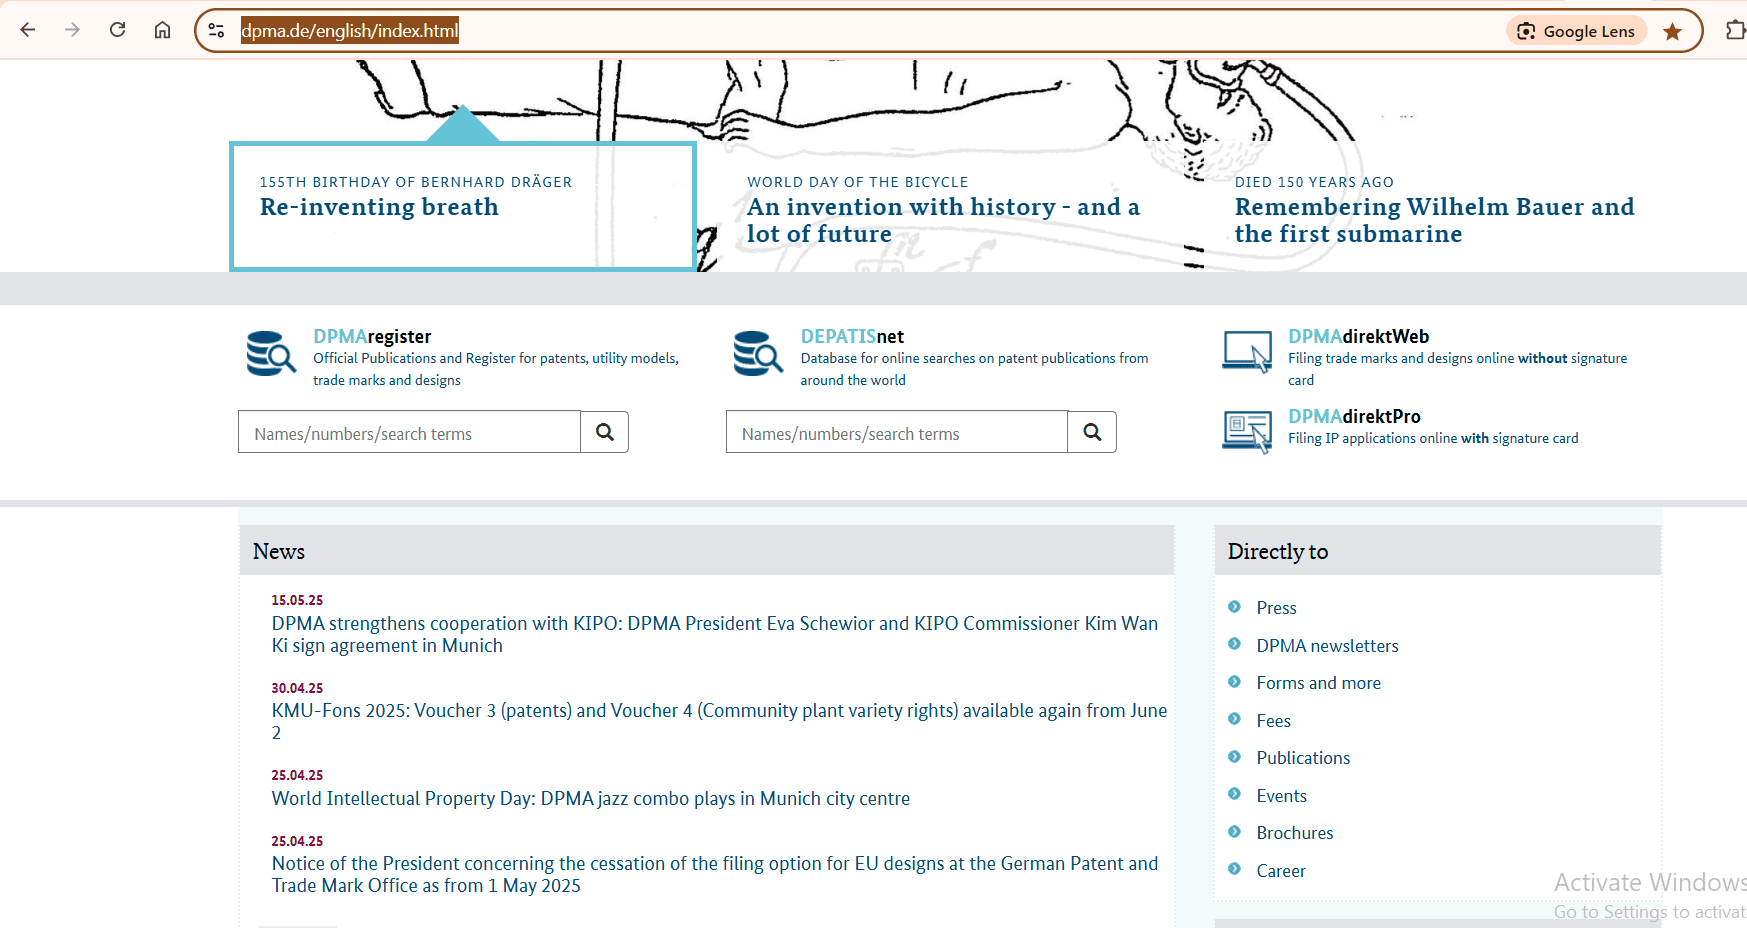Image resolution: width=1747 pixels, height=928 pixels.
Task: Open the extensions puzzle icon
Action: 1736,30
